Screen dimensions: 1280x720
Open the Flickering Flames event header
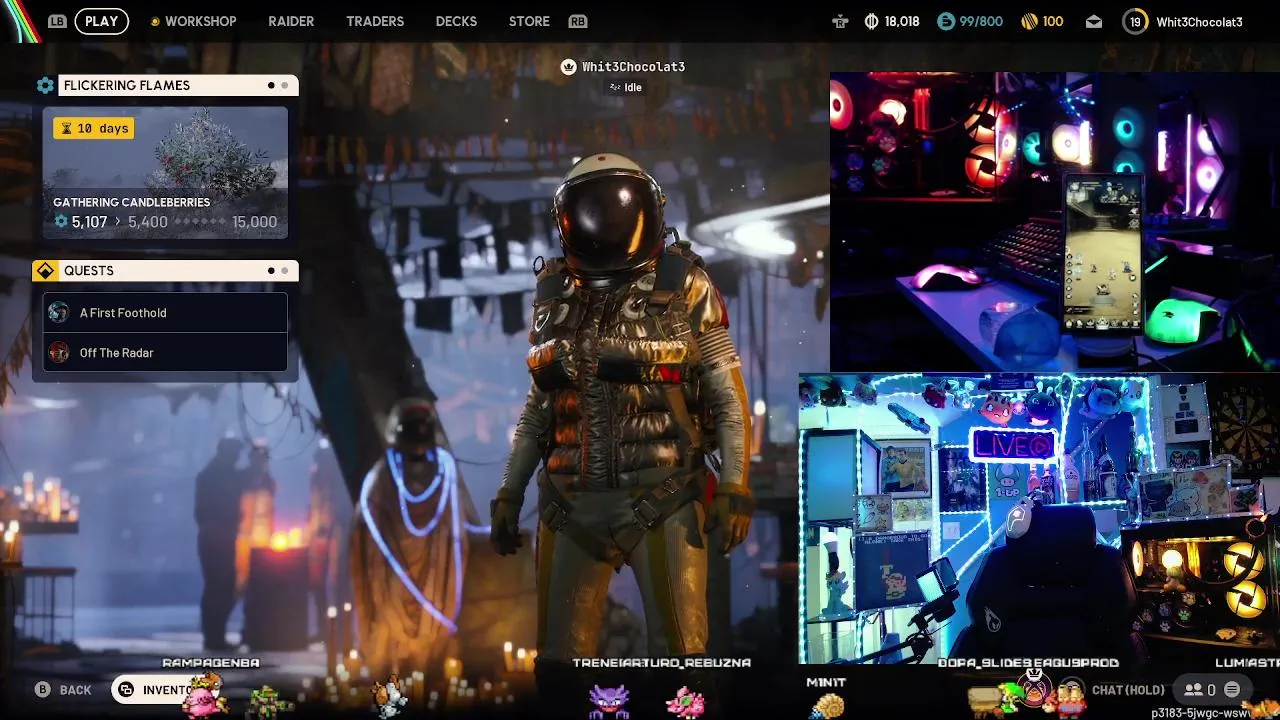[178, 85]
